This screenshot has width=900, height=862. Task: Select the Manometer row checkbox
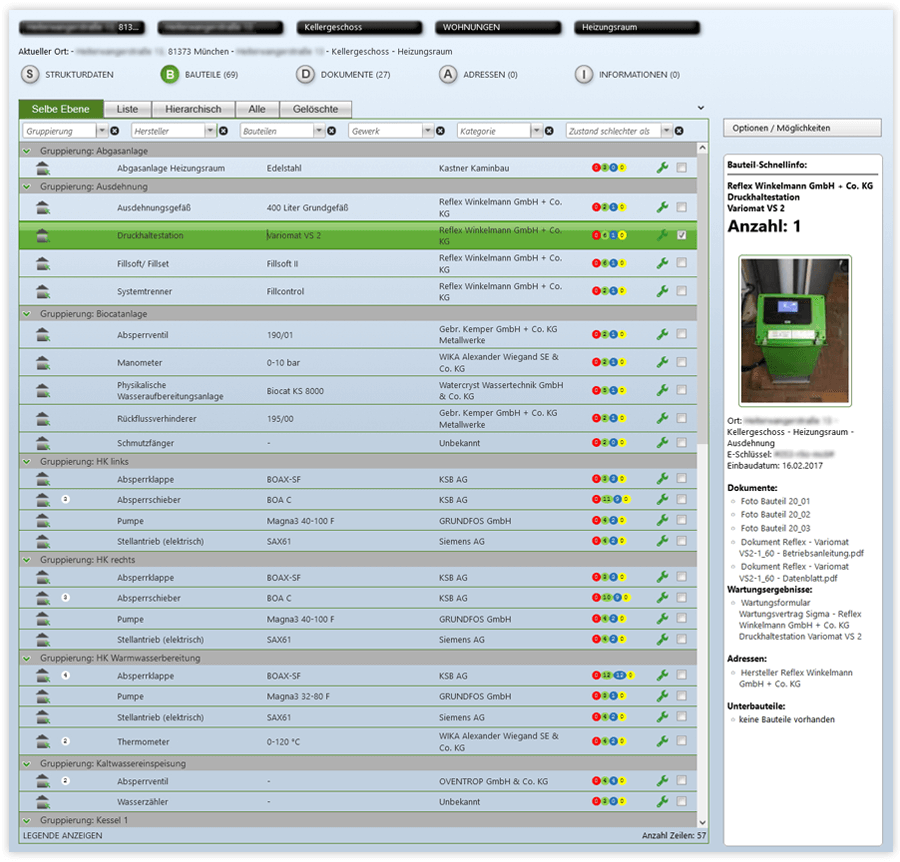681,362
